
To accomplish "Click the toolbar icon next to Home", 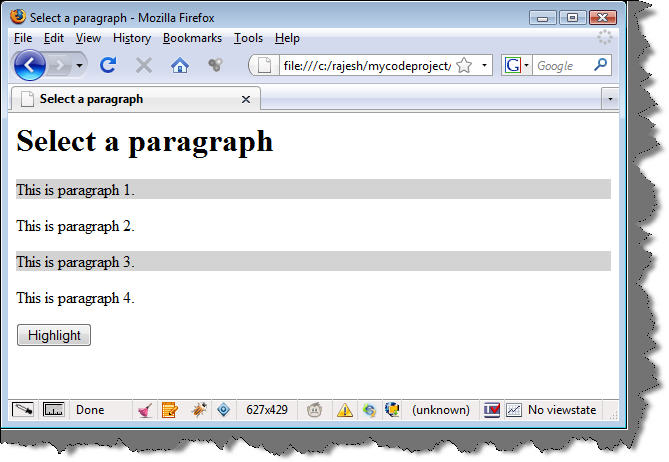I will click(215, 65).
